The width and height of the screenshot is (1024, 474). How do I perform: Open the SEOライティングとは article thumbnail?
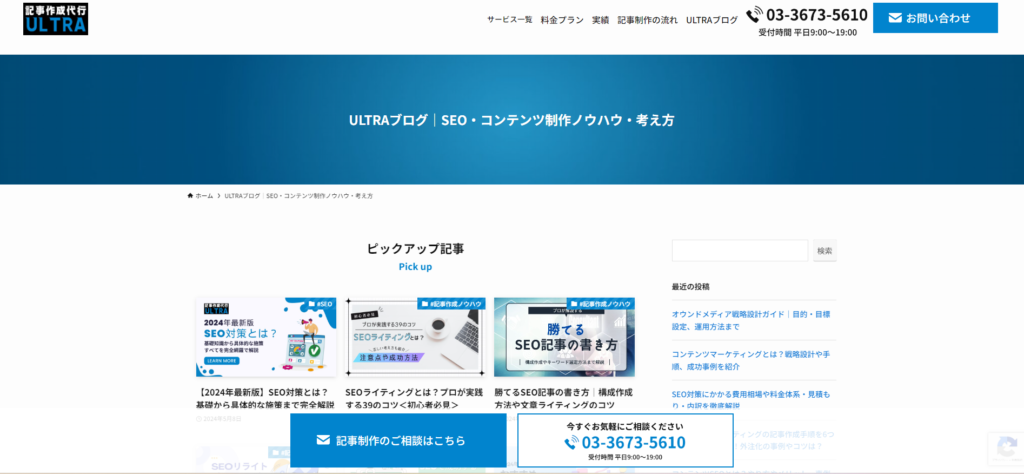click(x=415, y=337)
